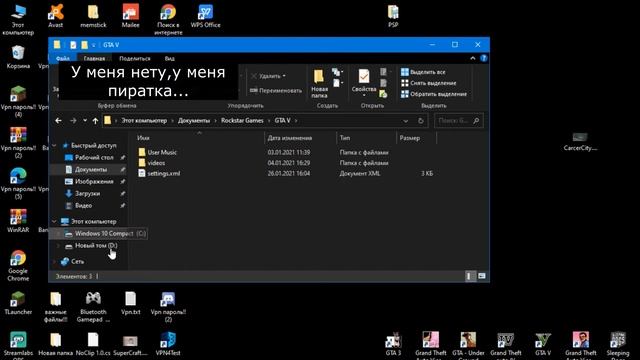Screen dimensions: 640x360
Task: Go up one folder level arrow
Action: click(x=95, y=120)
